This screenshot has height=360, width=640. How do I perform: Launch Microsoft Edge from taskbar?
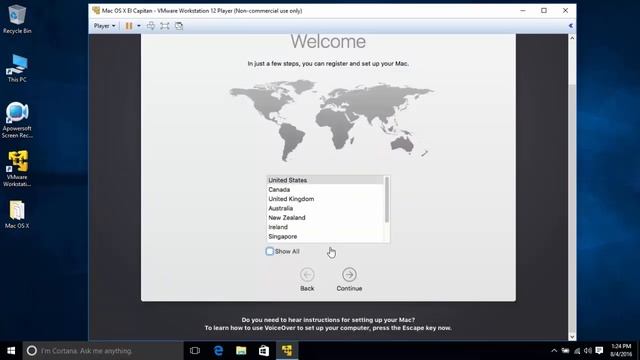coord(218,351)
